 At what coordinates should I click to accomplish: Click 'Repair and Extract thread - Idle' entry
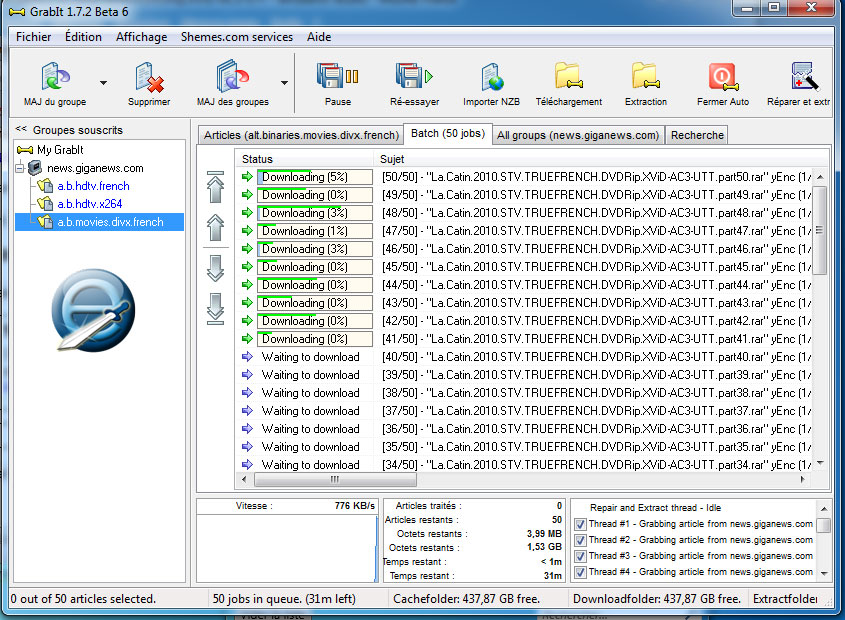(x=655, y=507)
